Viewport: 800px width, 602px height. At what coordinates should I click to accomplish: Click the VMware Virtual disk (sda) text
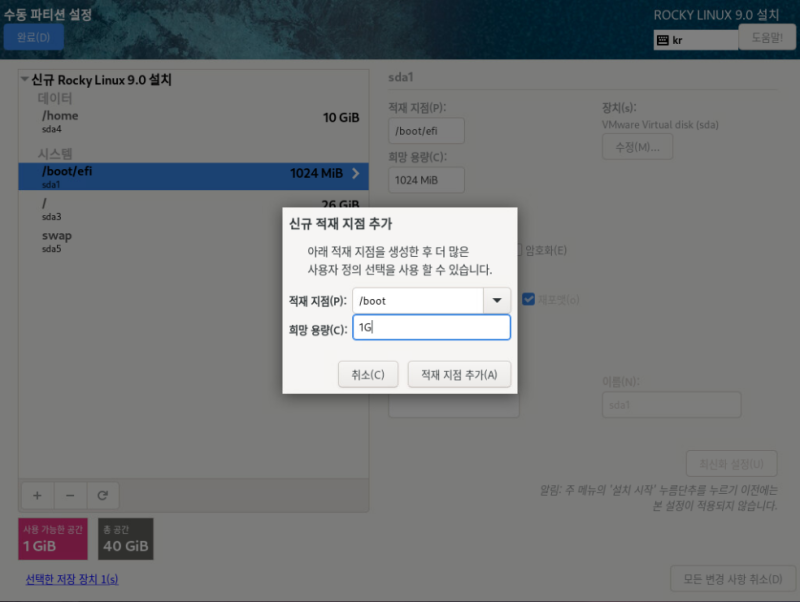(660, 124)
